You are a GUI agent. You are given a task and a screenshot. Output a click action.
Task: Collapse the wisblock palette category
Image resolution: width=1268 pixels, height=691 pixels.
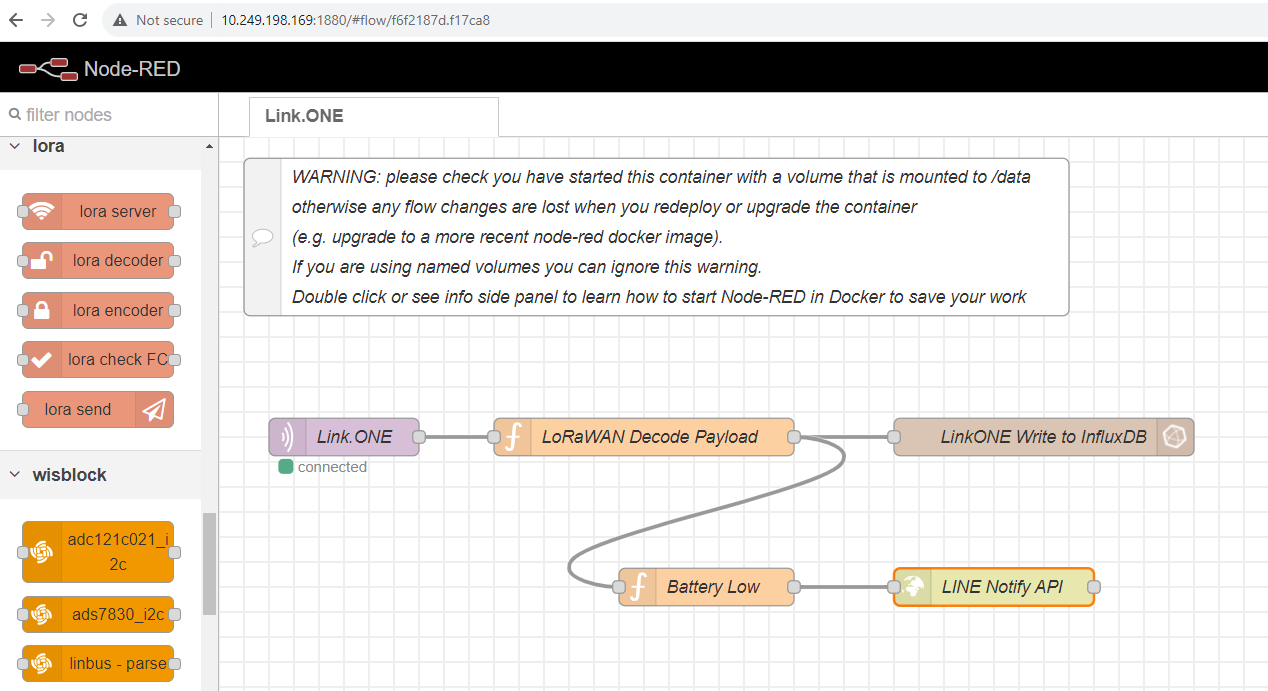[x=15, y=475]
